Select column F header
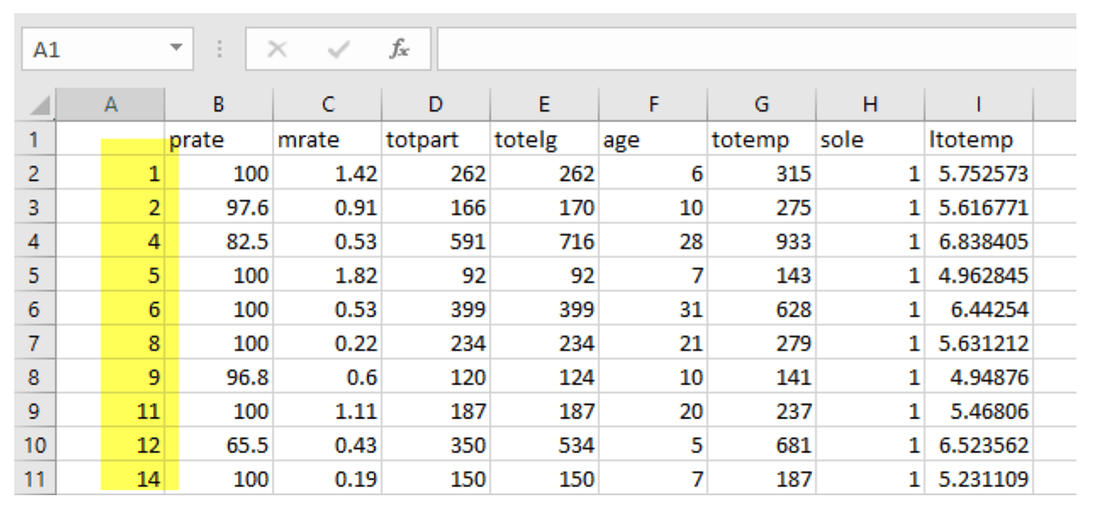The image size is (1104, 517). pos(653,104)
